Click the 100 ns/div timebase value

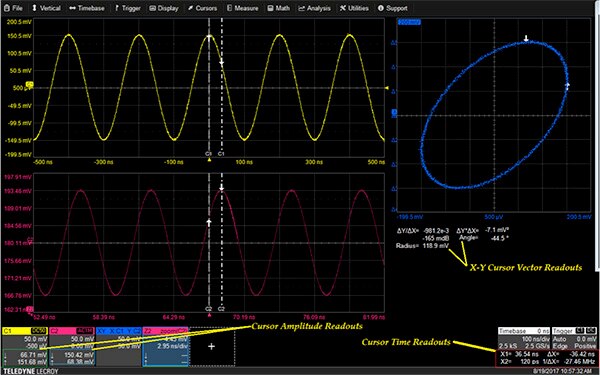535,339
